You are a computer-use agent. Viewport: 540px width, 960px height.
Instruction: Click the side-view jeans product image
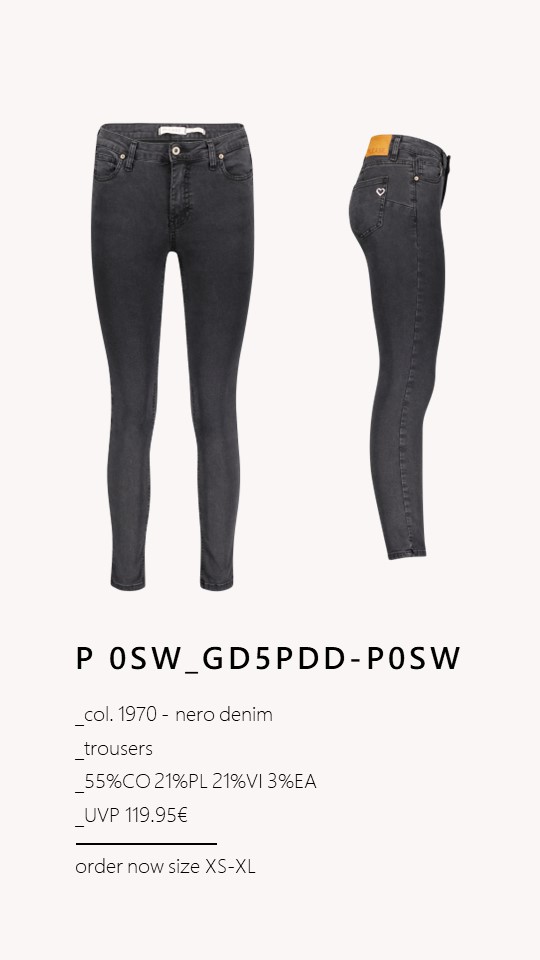[399, 347]
